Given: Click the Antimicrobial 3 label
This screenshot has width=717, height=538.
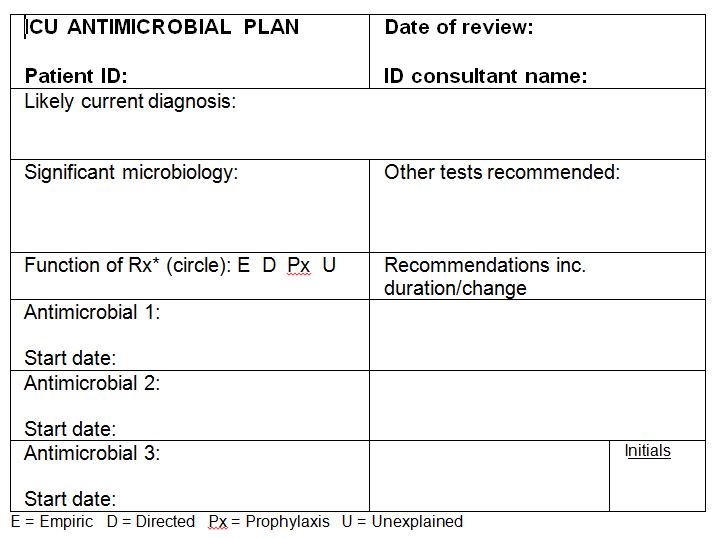Looking at the screenshot, I should [92, 453].
